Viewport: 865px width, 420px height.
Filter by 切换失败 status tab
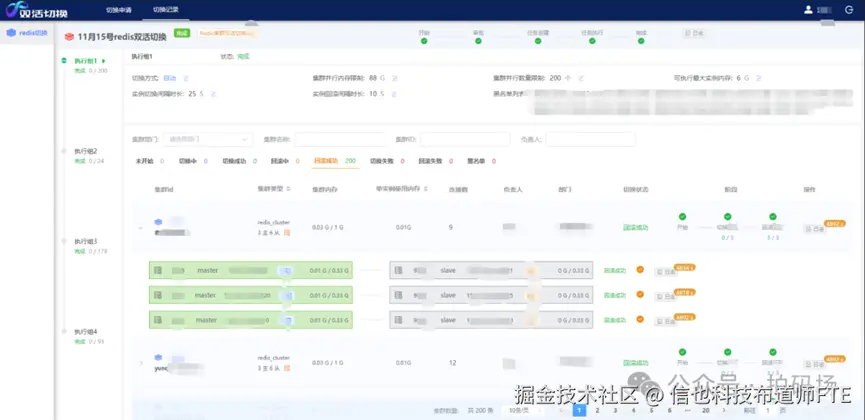tap(387, 161)
